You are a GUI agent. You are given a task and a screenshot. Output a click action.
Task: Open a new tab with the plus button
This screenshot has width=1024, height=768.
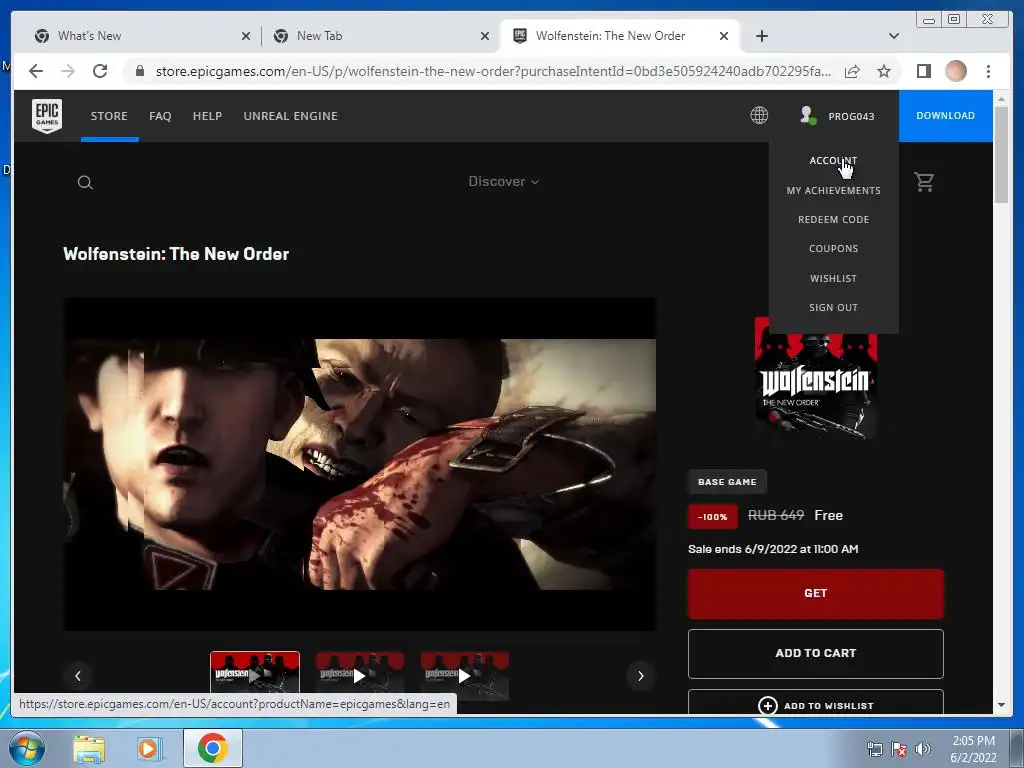coord(761,36)
